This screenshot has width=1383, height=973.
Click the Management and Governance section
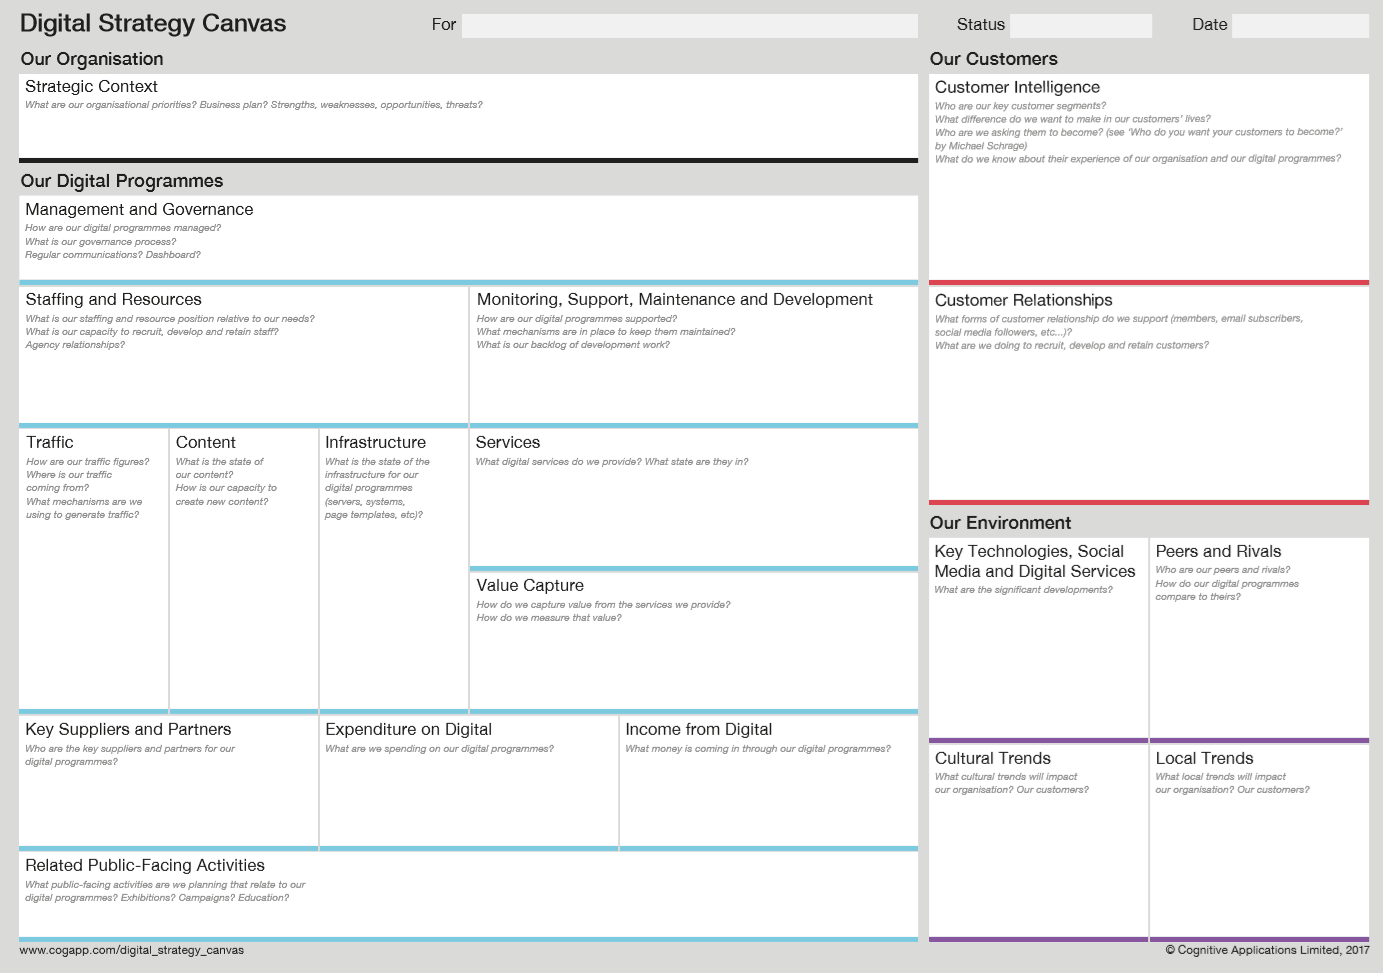(468, 239)
